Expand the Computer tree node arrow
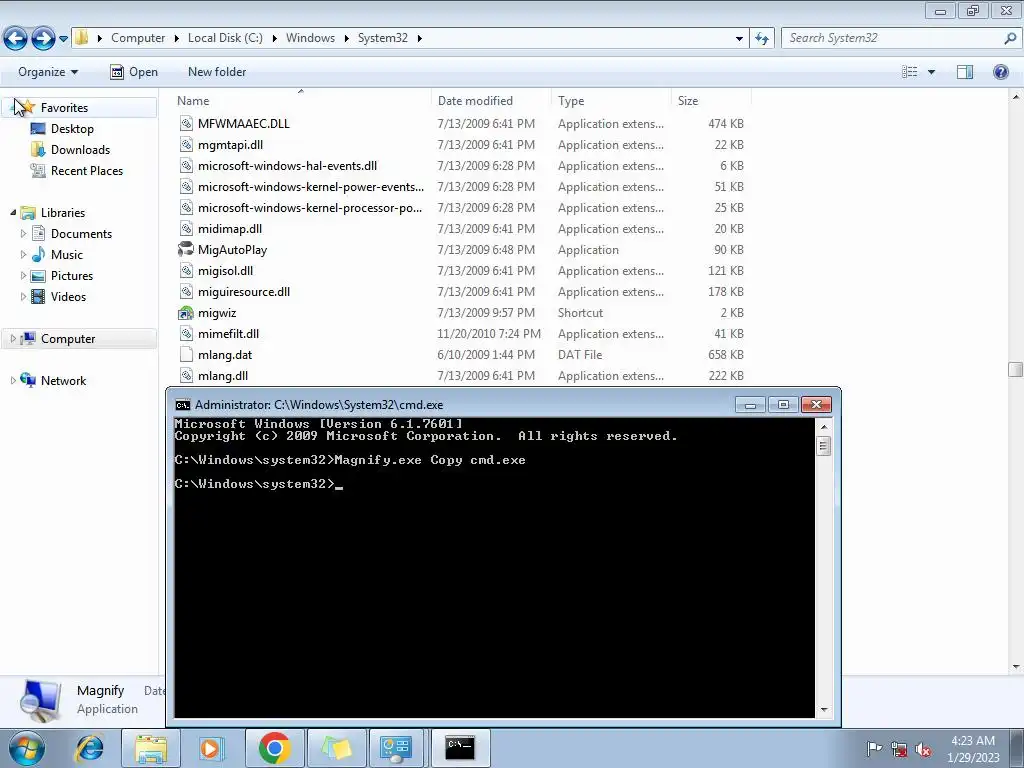1024x768 pixels. (13, 338)
